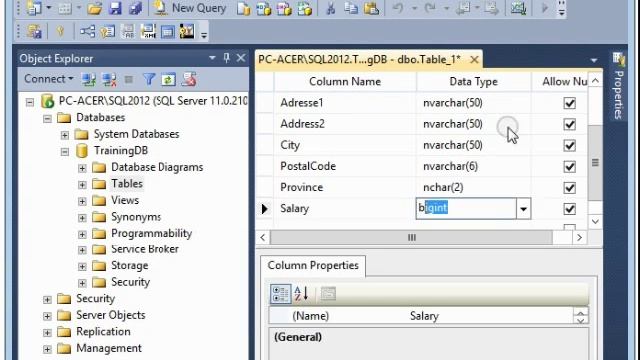Save the table with the floppy icon

tap(115, 8)
